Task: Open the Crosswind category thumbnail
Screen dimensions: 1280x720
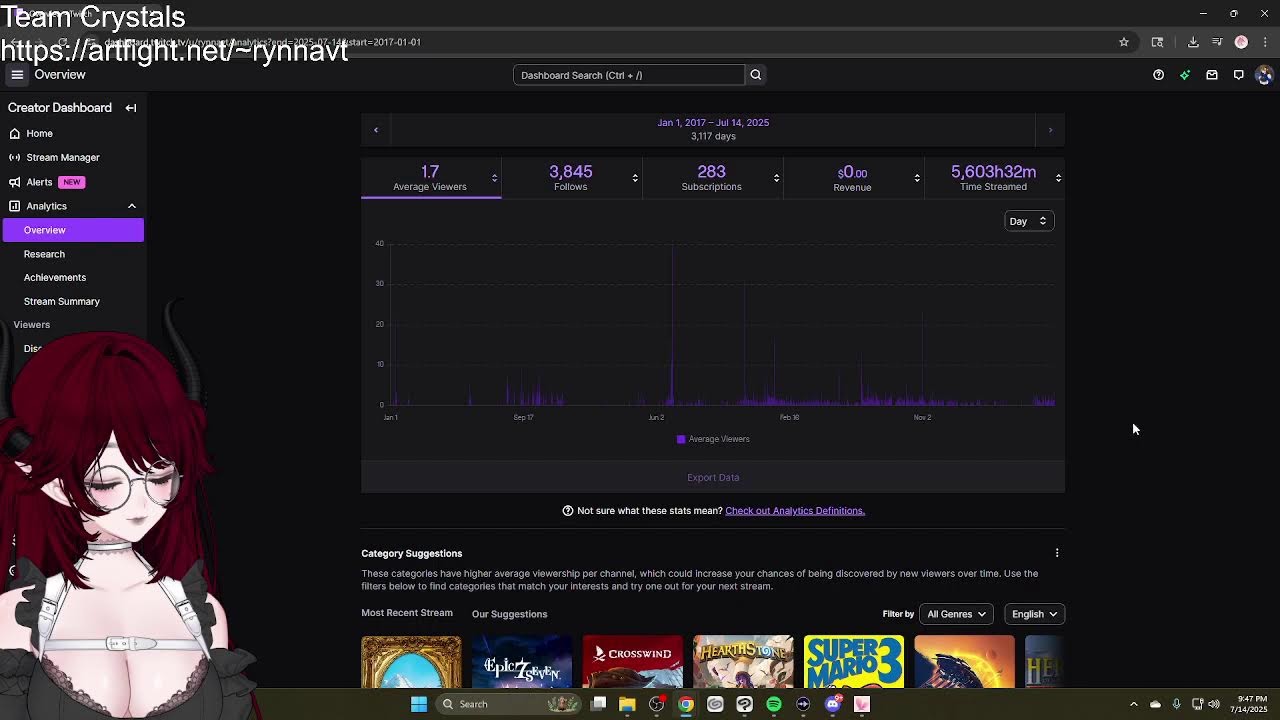Action: 632,662
